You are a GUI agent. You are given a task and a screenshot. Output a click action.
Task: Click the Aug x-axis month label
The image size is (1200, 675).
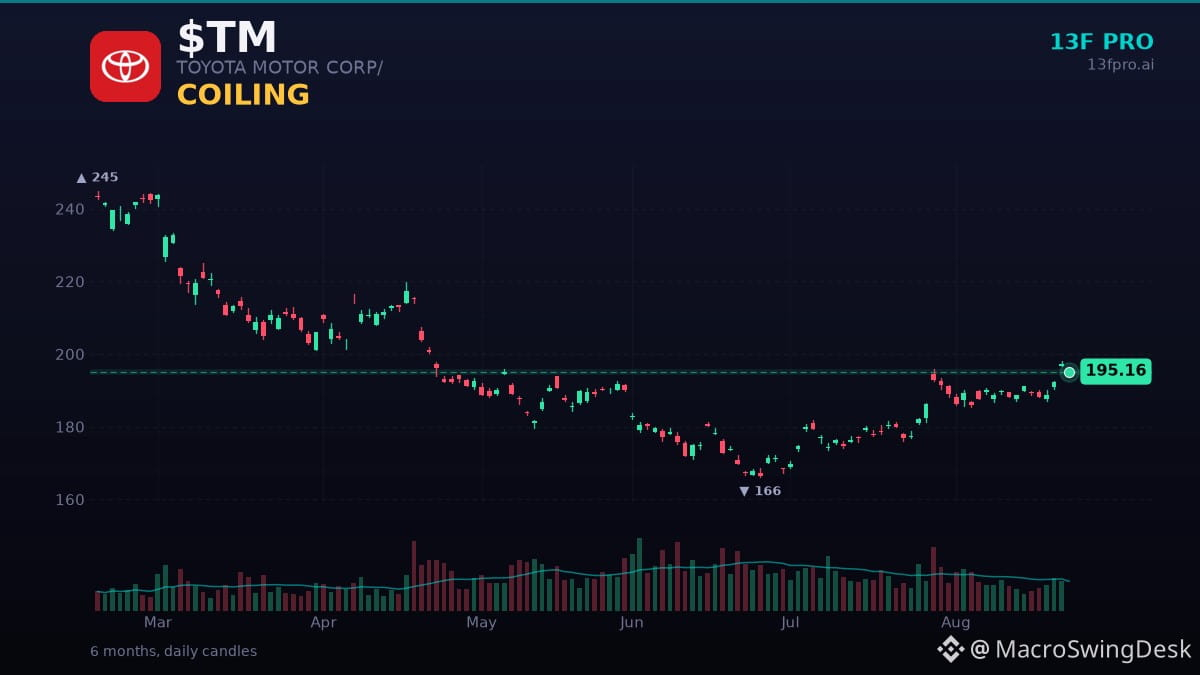click(x=955, y=622)
